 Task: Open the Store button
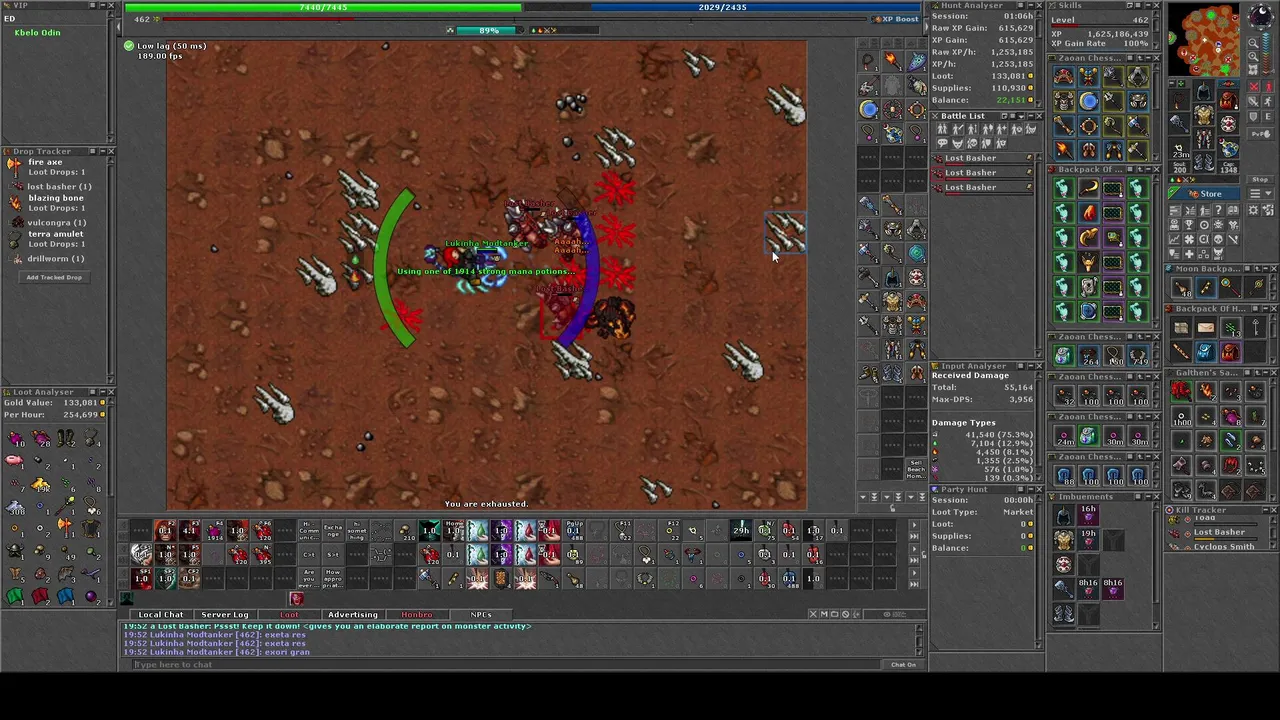[1203, 194]
